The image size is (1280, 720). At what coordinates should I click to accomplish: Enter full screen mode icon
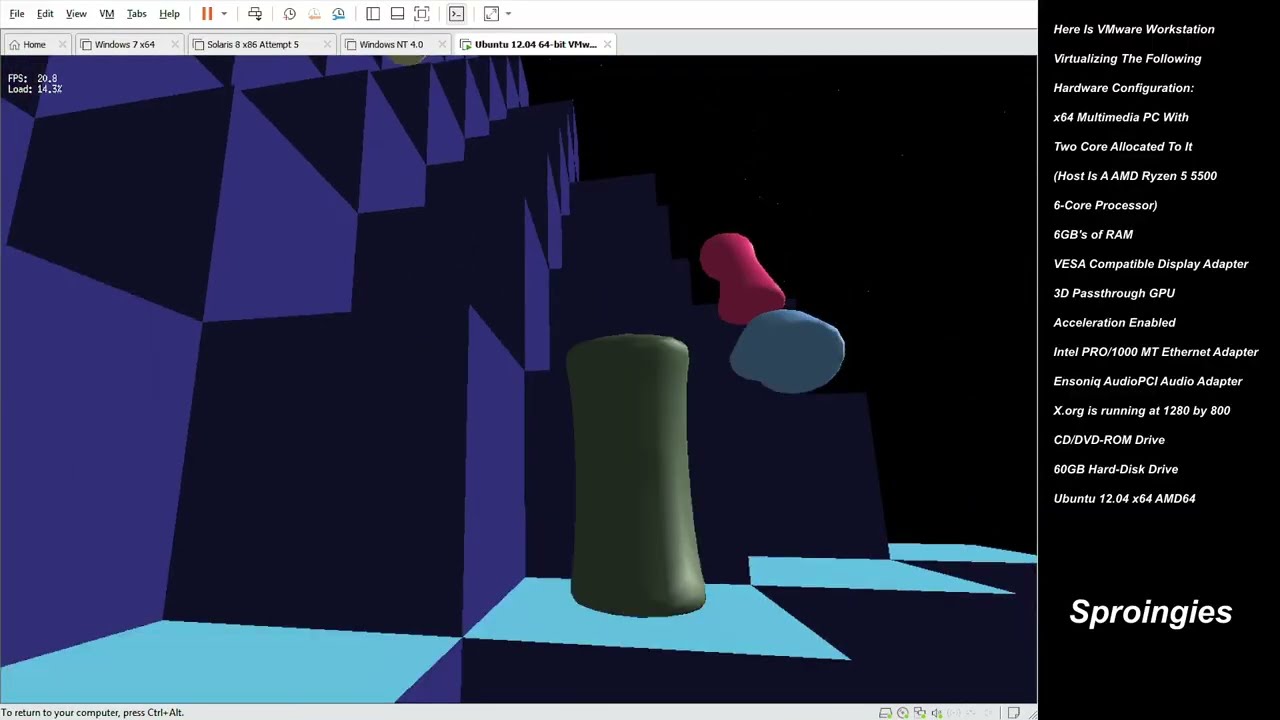(x=422, y=14)
